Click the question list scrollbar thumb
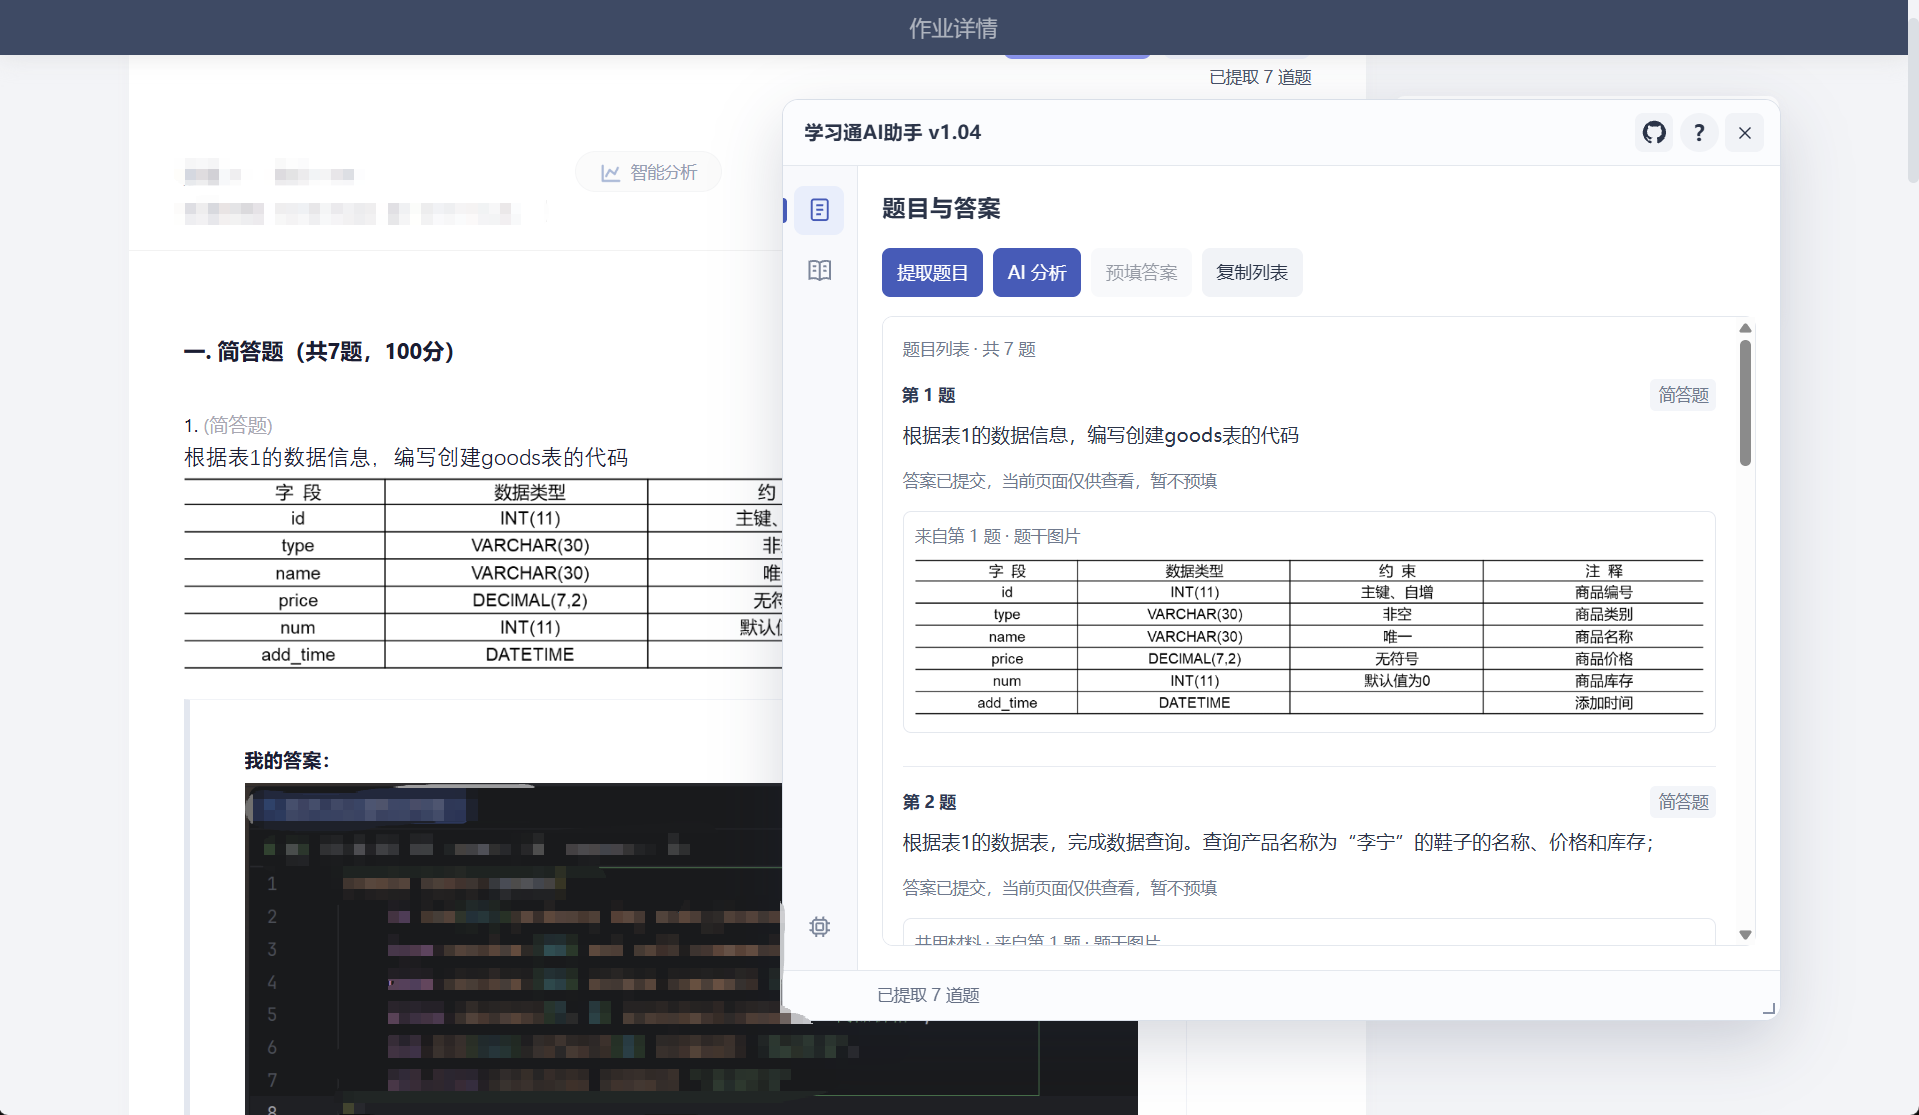This screenshot has width=1919, height=1115. pos(1745,402)
